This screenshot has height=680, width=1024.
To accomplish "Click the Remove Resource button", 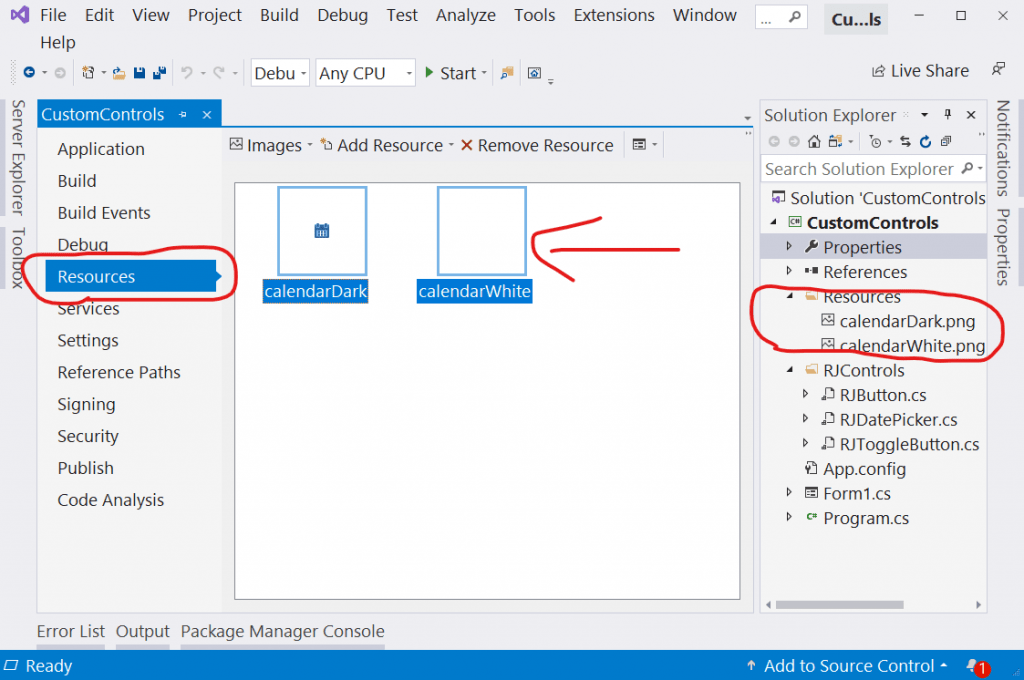I will 537,144.
